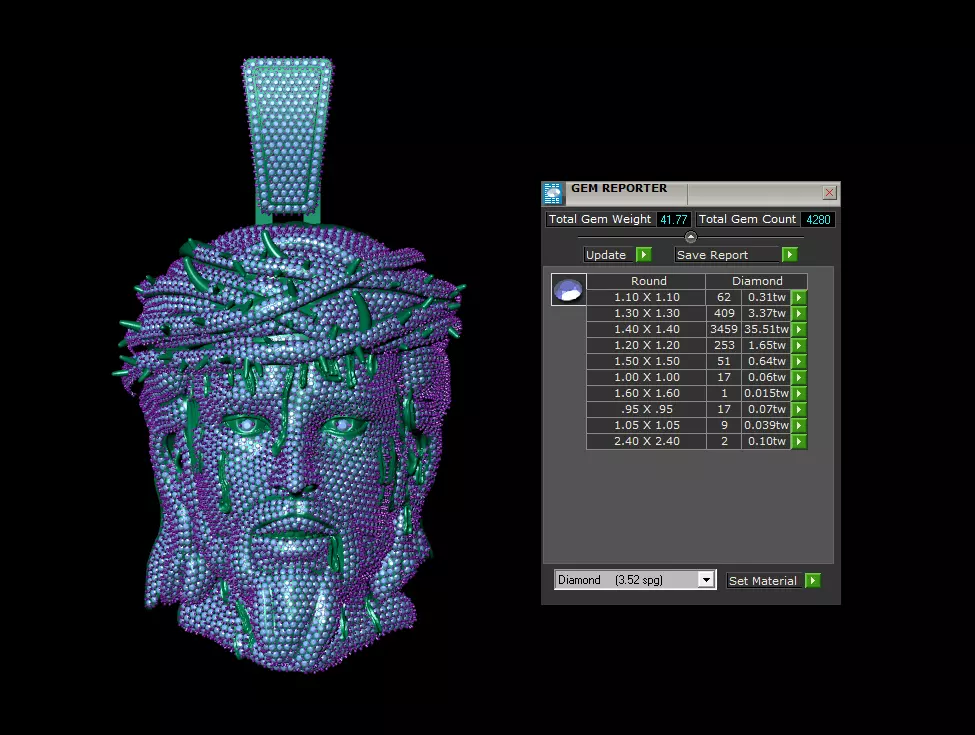Screen dimensions: 975x735
Task: Click the weight cell showing 3.37tw
Action: [x=766, y=313]
